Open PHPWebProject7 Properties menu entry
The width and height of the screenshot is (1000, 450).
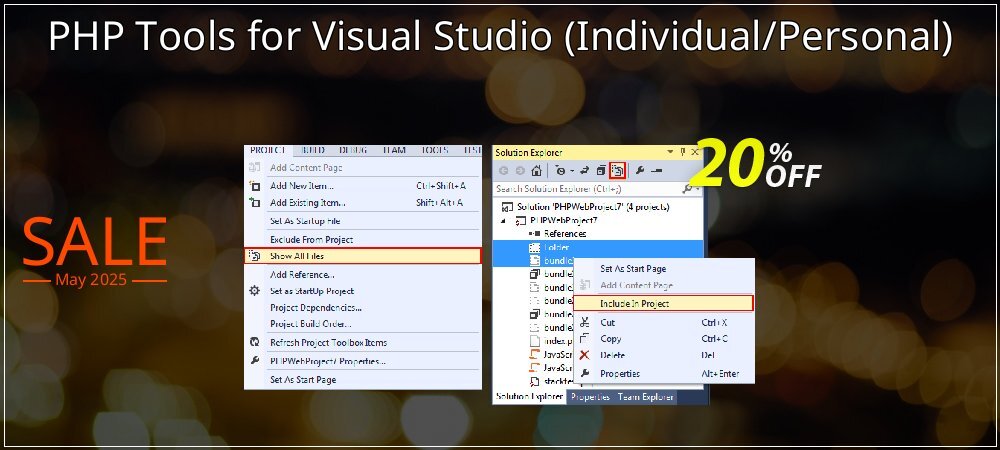point(363,361)
